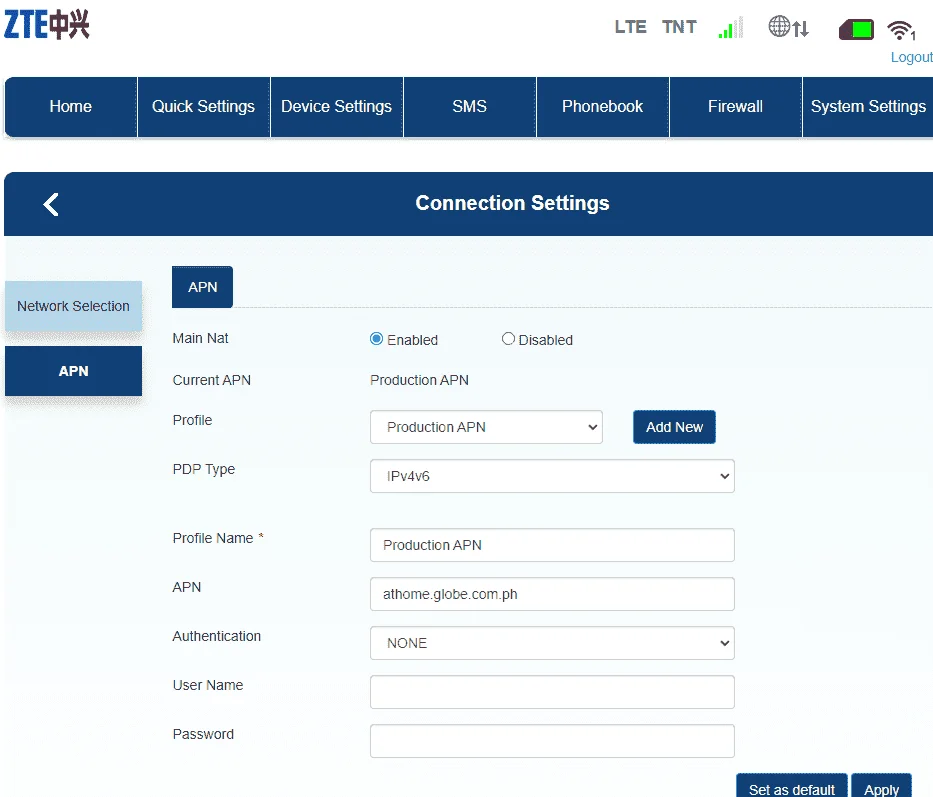Open the Firewall menu
This screenshot has height=797, width=933.
tap(735, 107)
